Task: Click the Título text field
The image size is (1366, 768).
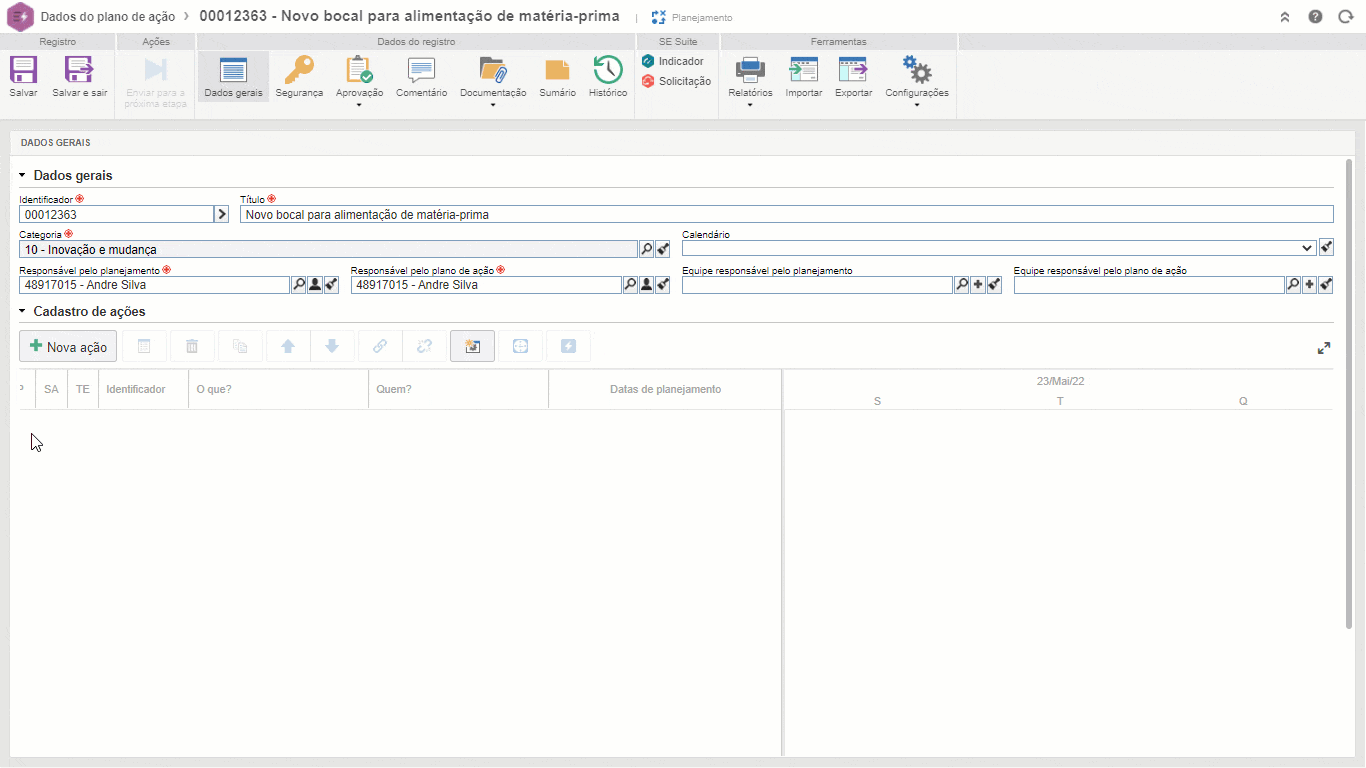Action: point(786,214)
